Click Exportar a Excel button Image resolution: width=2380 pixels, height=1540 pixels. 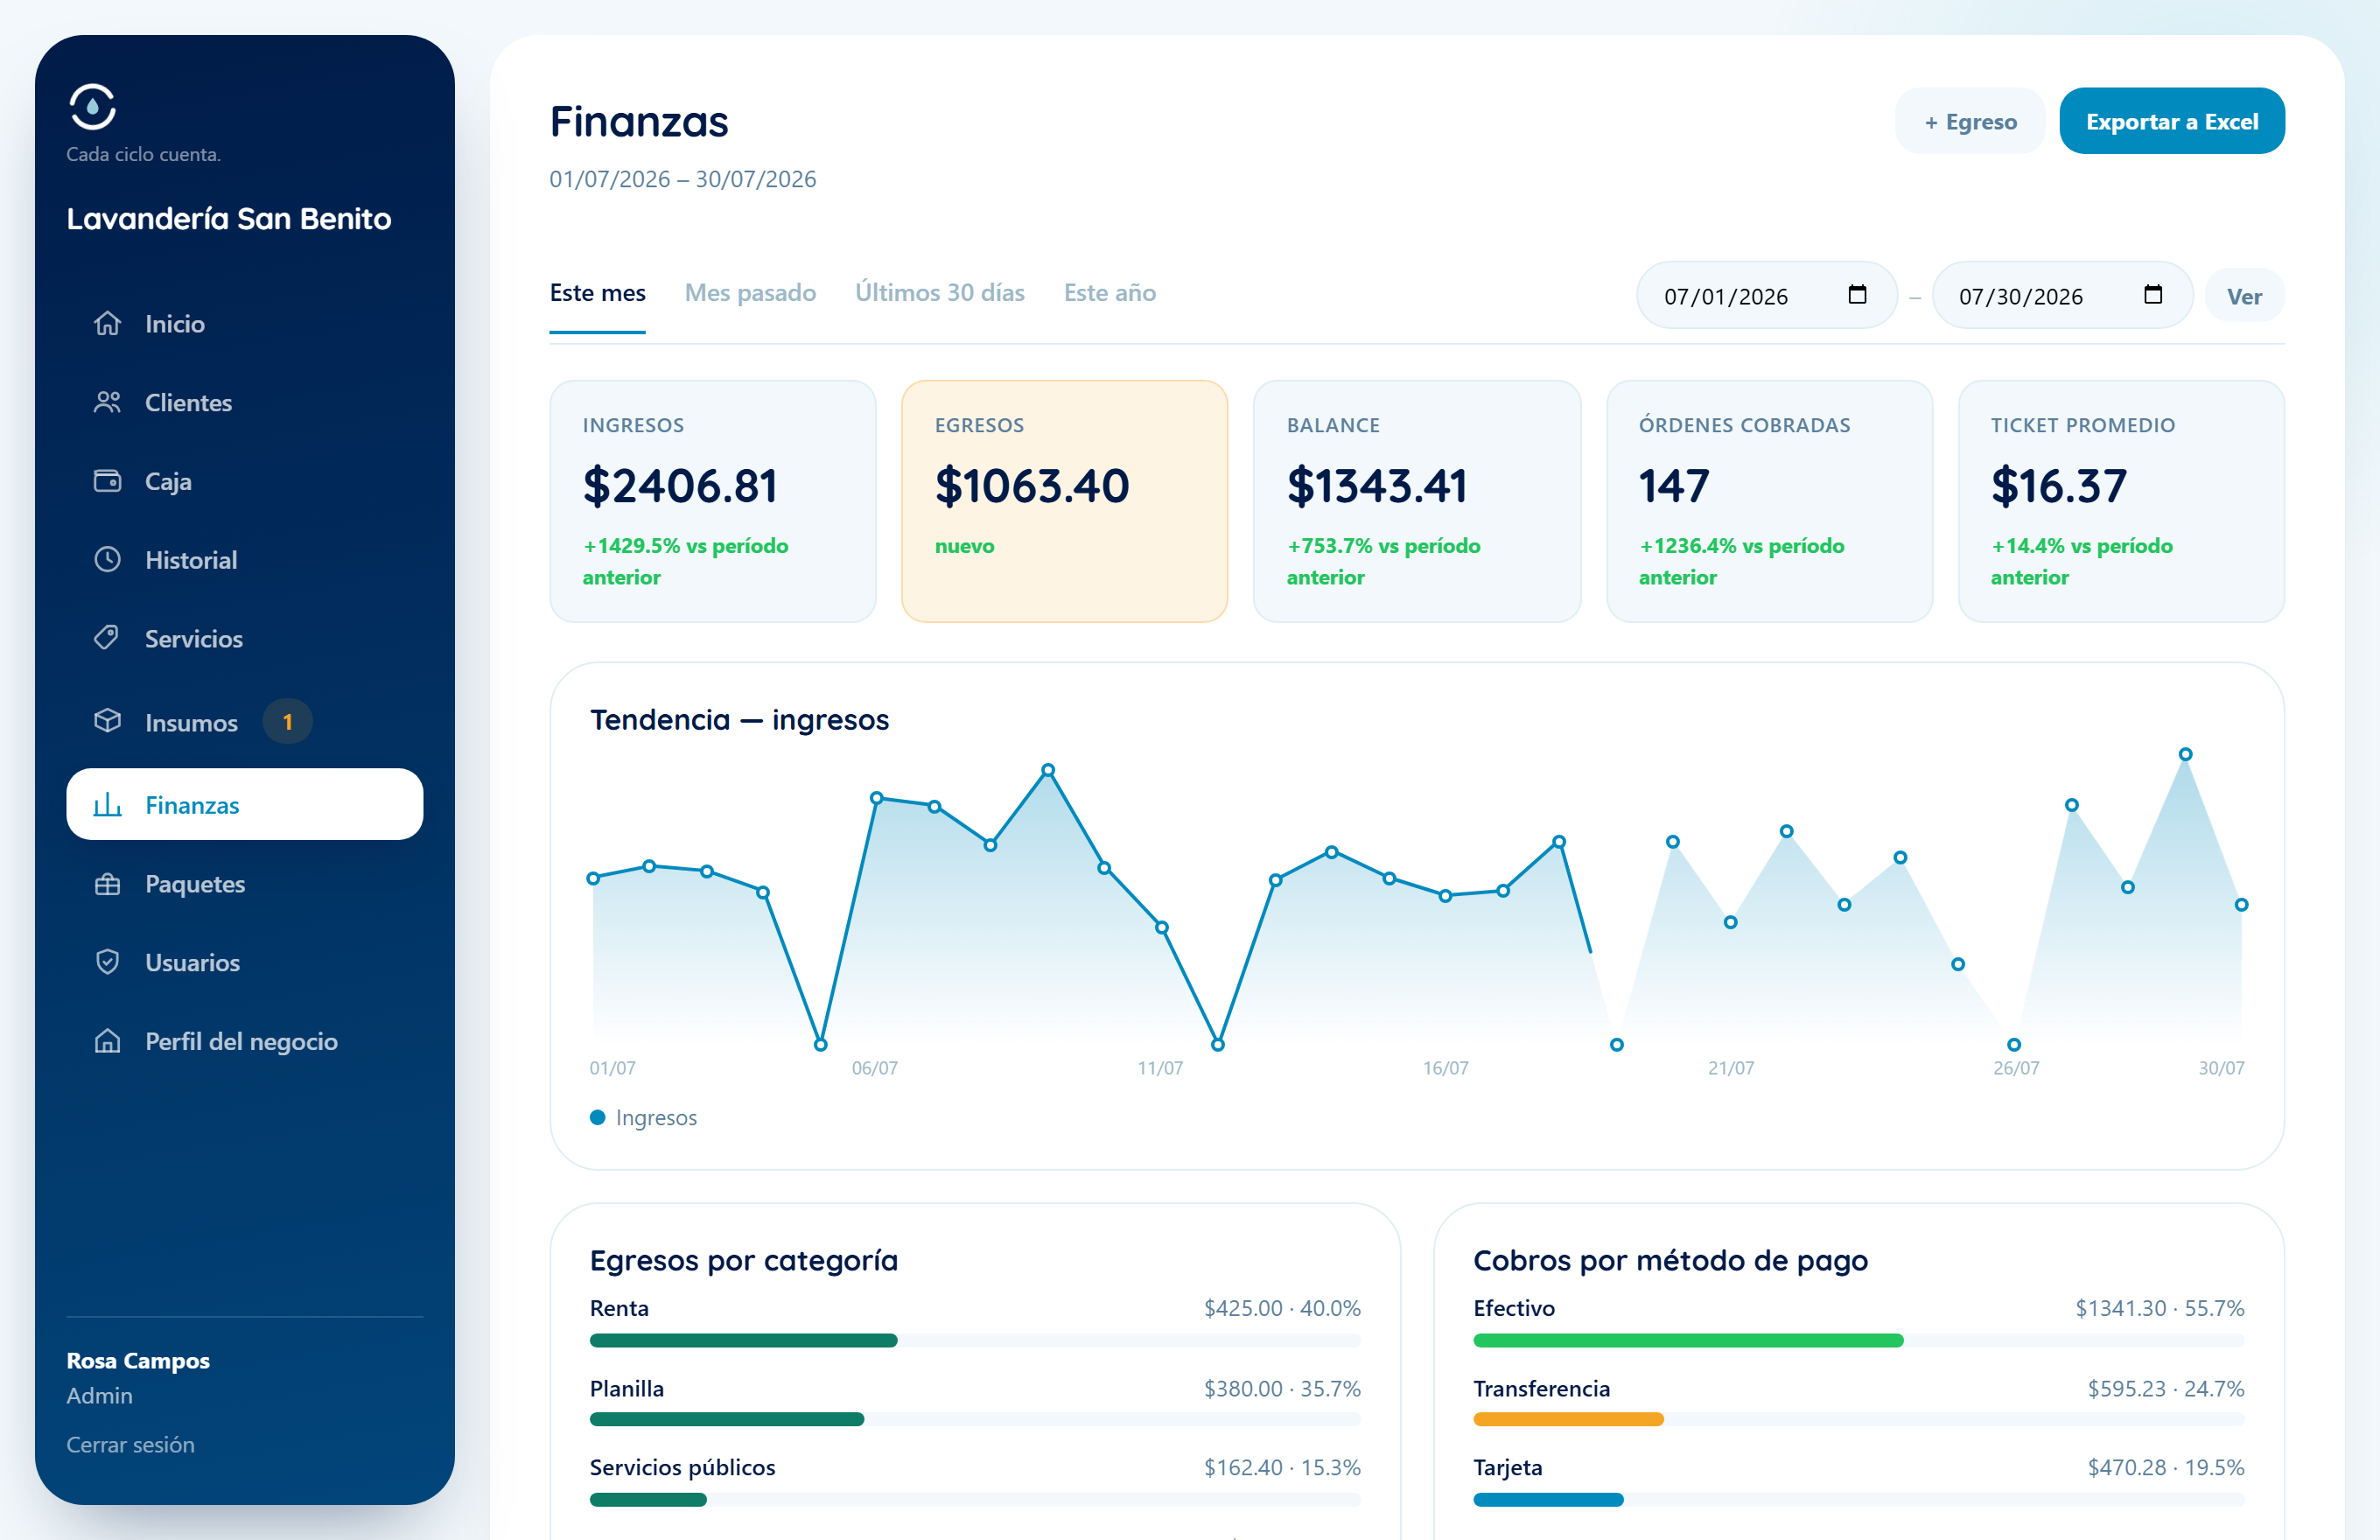click(x=2171, y=121)
